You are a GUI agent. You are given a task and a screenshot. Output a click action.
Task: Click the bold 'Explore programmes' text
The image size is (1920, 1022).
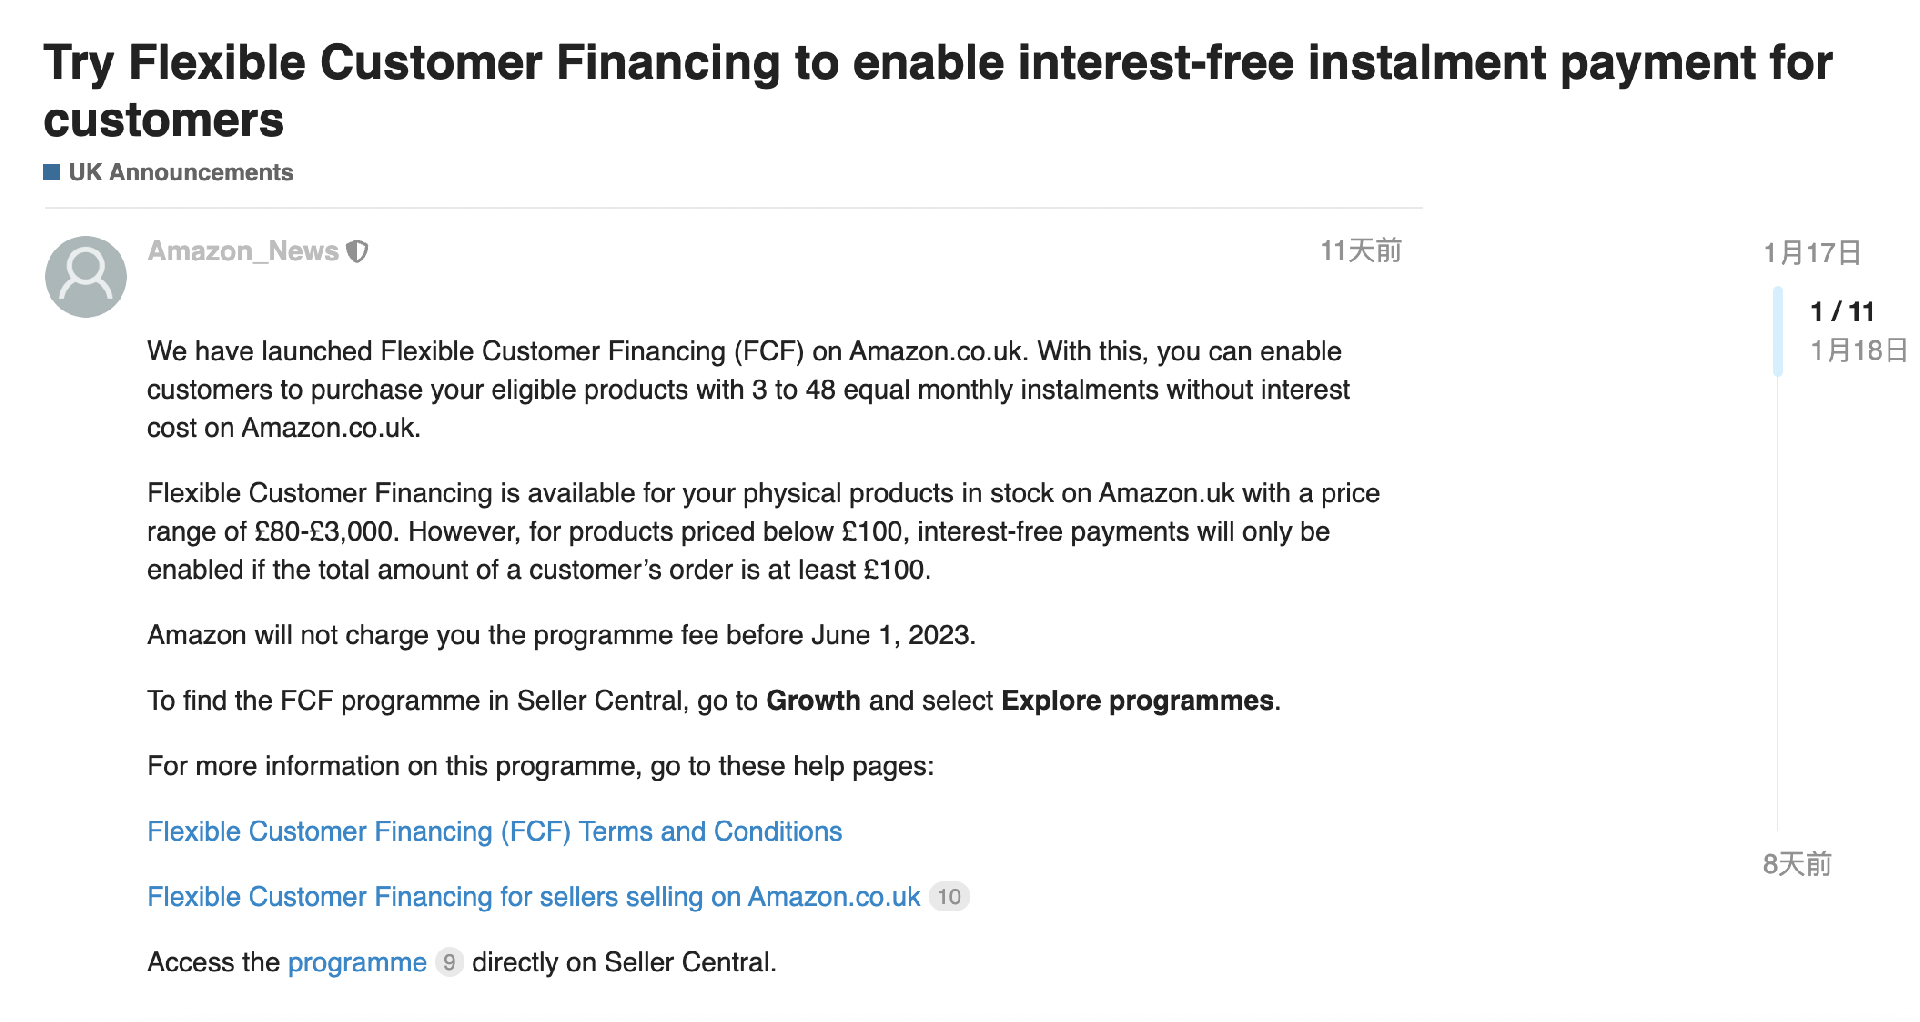(1137, 701)
